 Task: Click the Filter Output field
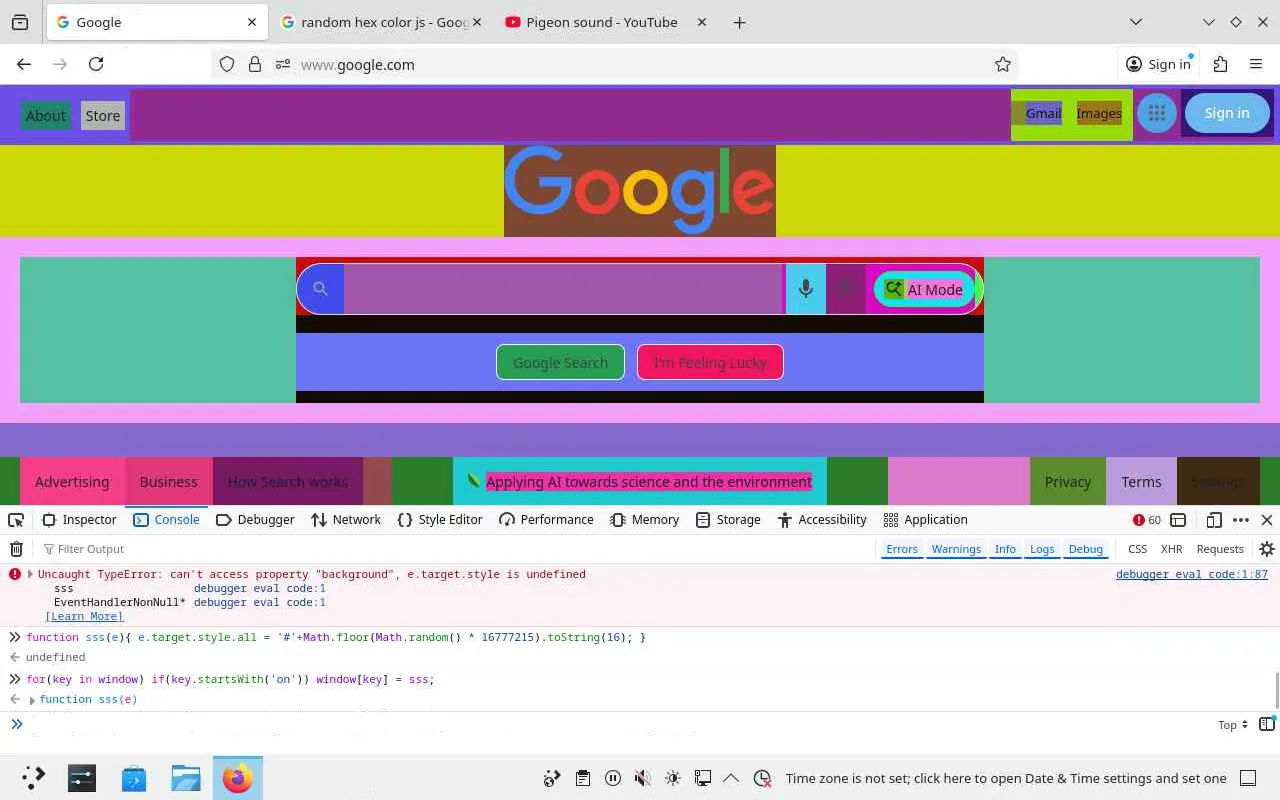460,549
